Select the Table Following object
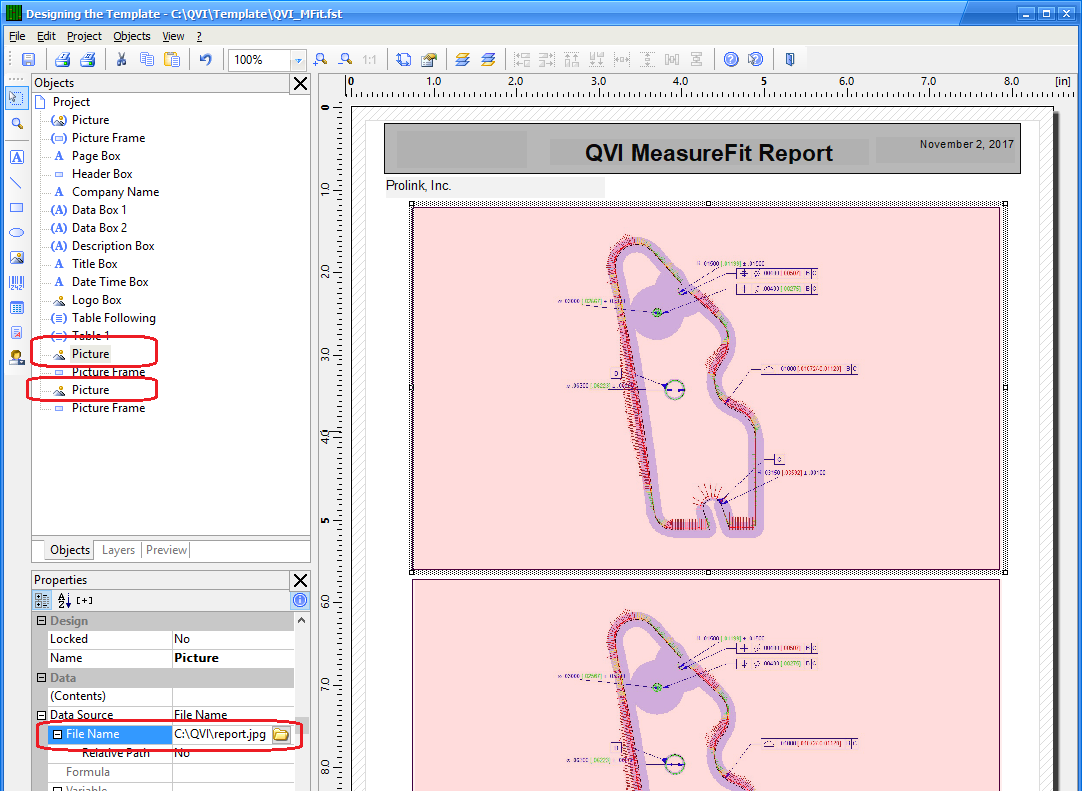 114,318
